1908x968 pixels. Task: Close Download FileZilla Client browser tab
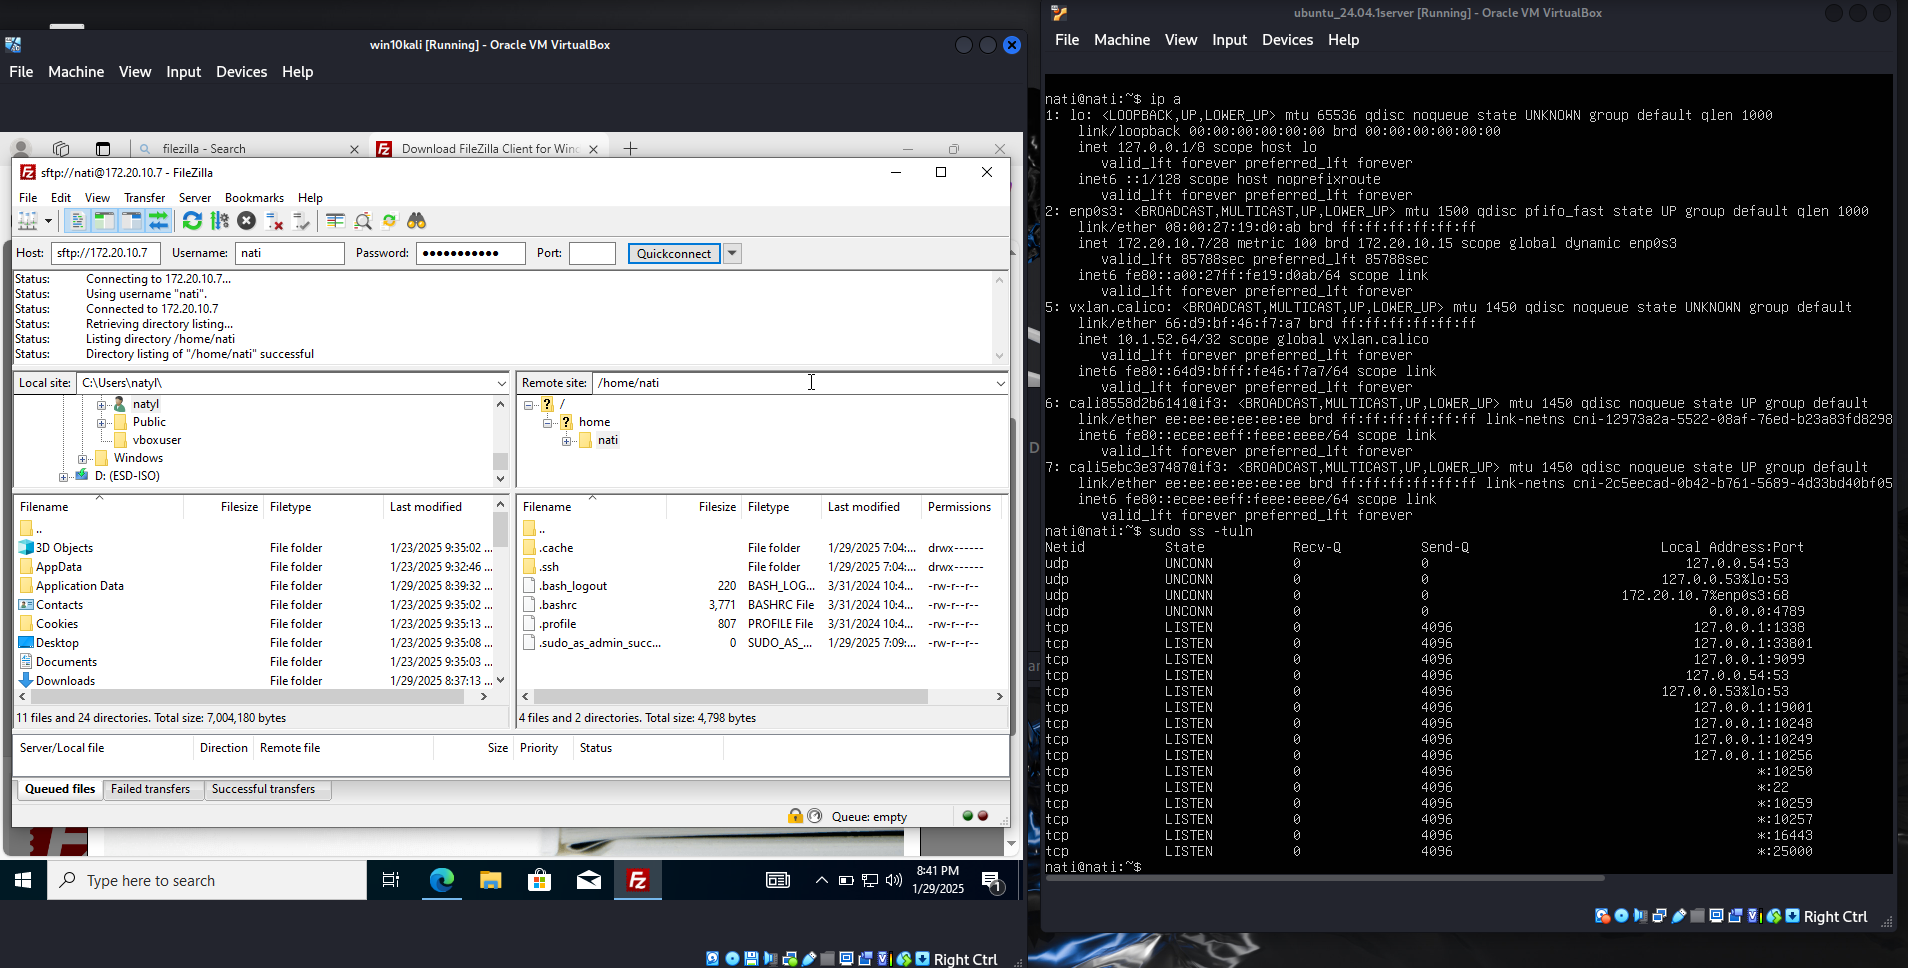[x=593, y=149]
